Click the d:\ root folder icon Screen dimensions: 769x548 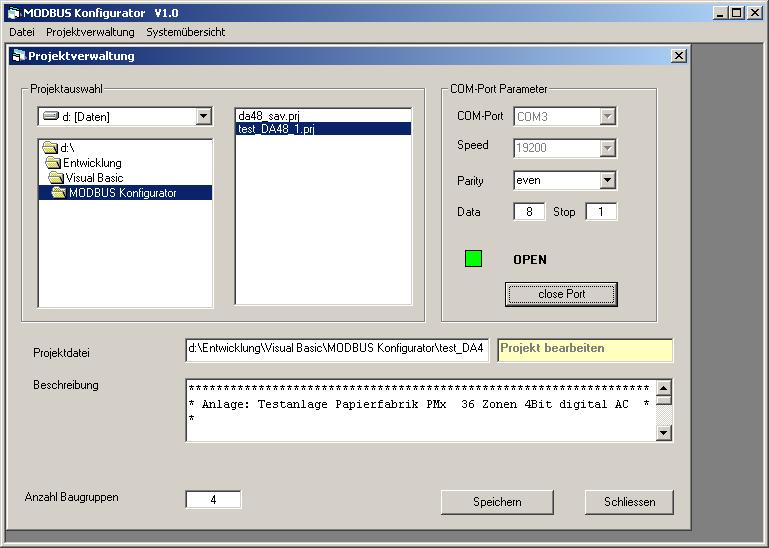(50, 148)
